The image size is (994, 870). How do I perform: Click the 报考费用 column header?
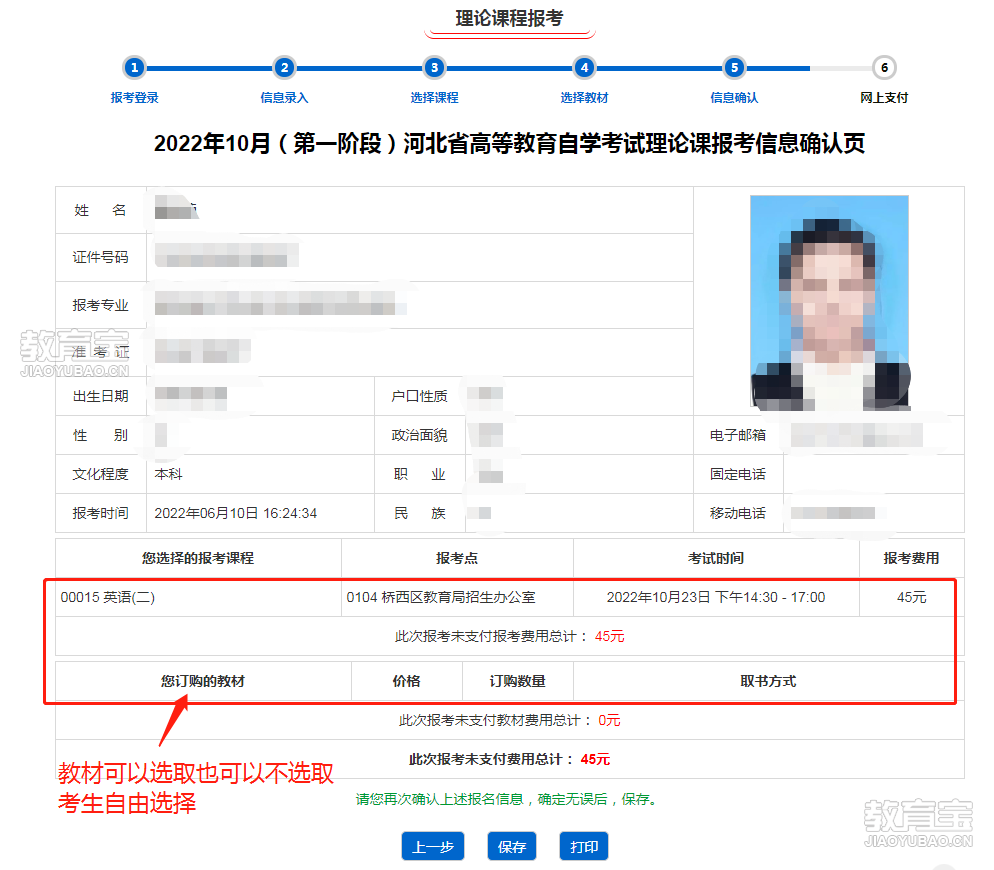click(912, 558)
